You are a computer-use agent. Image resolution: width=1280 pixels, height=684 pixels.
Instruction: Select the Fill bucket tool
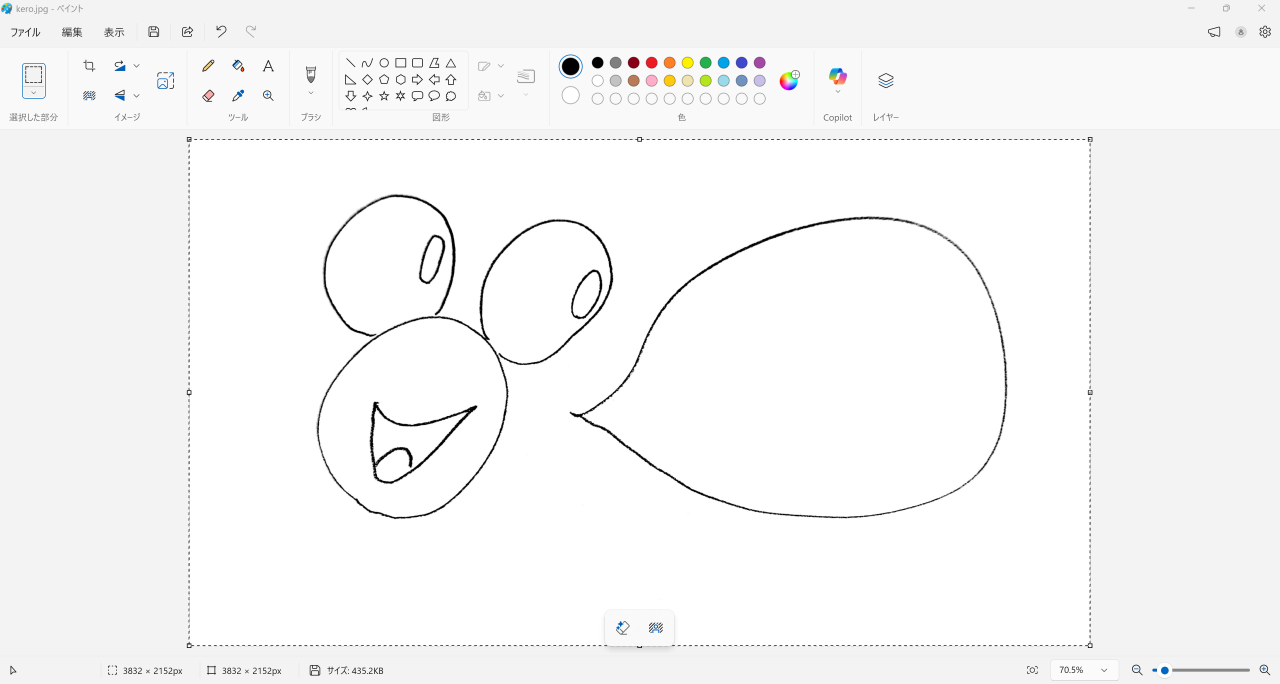click(238, 66)
